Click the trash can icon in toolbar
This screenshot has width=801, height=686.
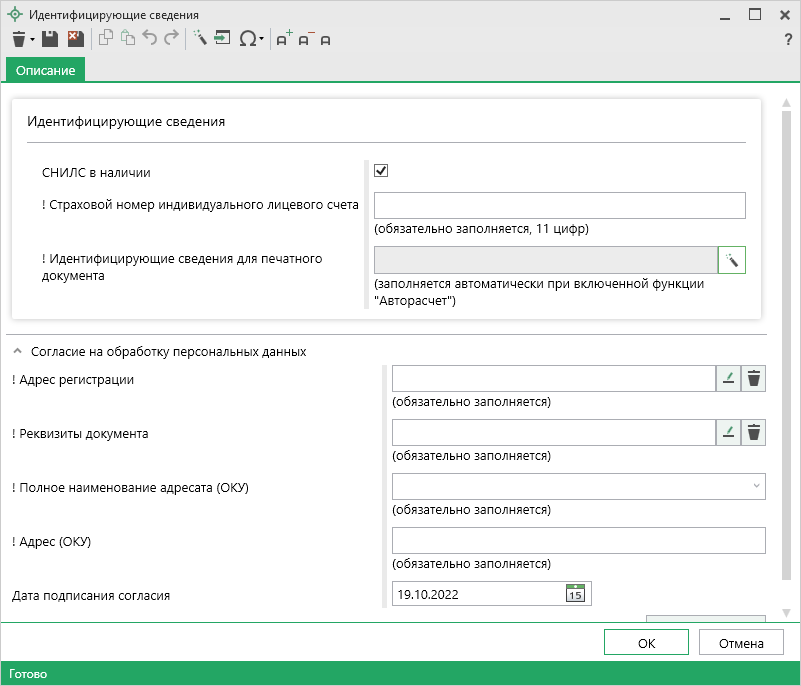coord(19,39)
